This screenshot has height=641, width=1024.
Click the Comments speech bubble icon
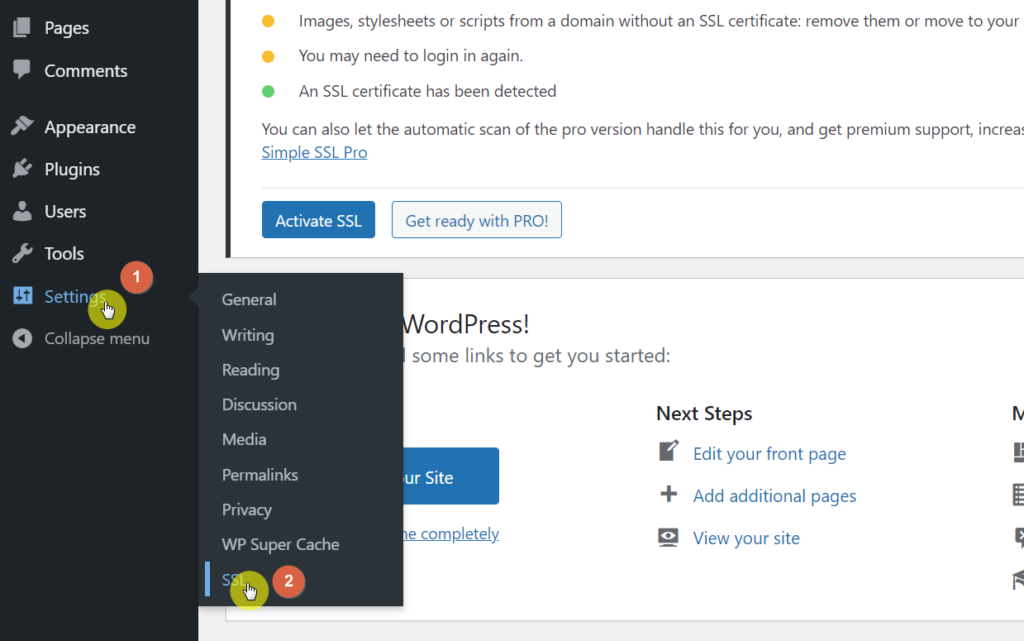click(x=22, y=69)
